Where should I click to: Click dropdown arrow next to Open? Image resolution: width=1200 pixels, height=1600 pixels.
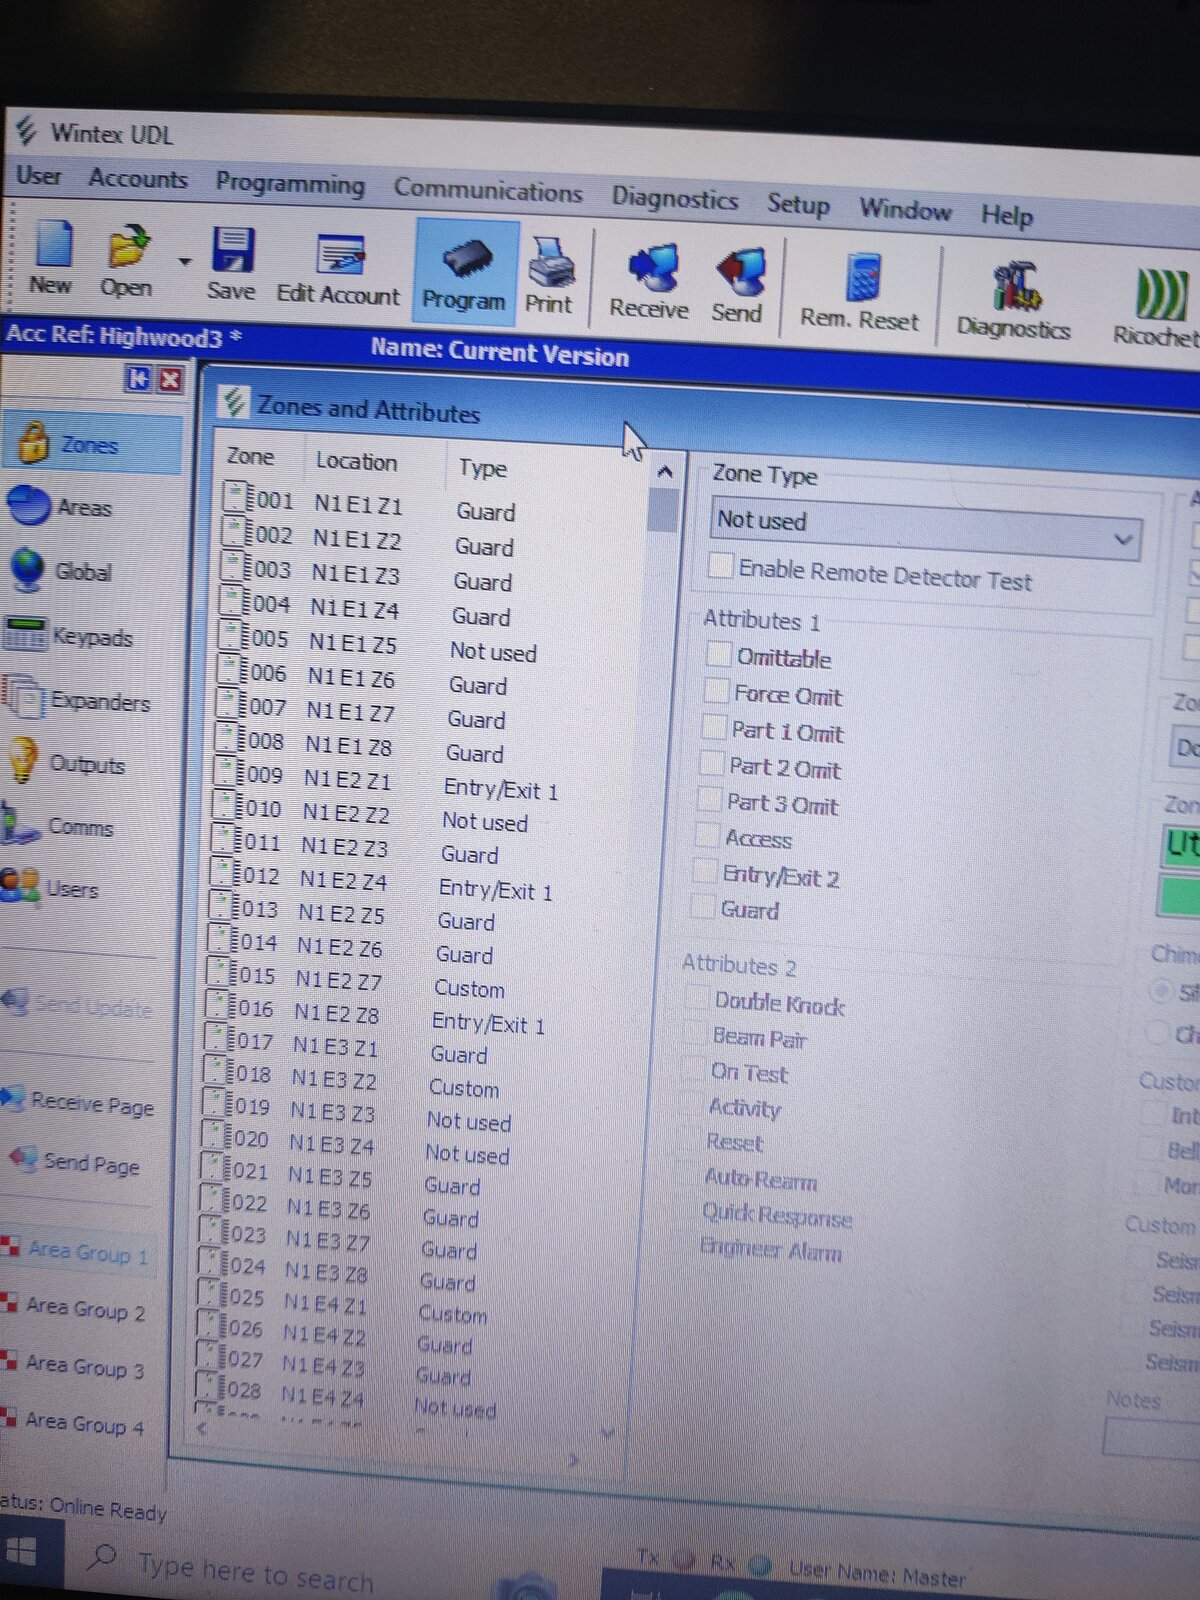[x=185, y=262]
